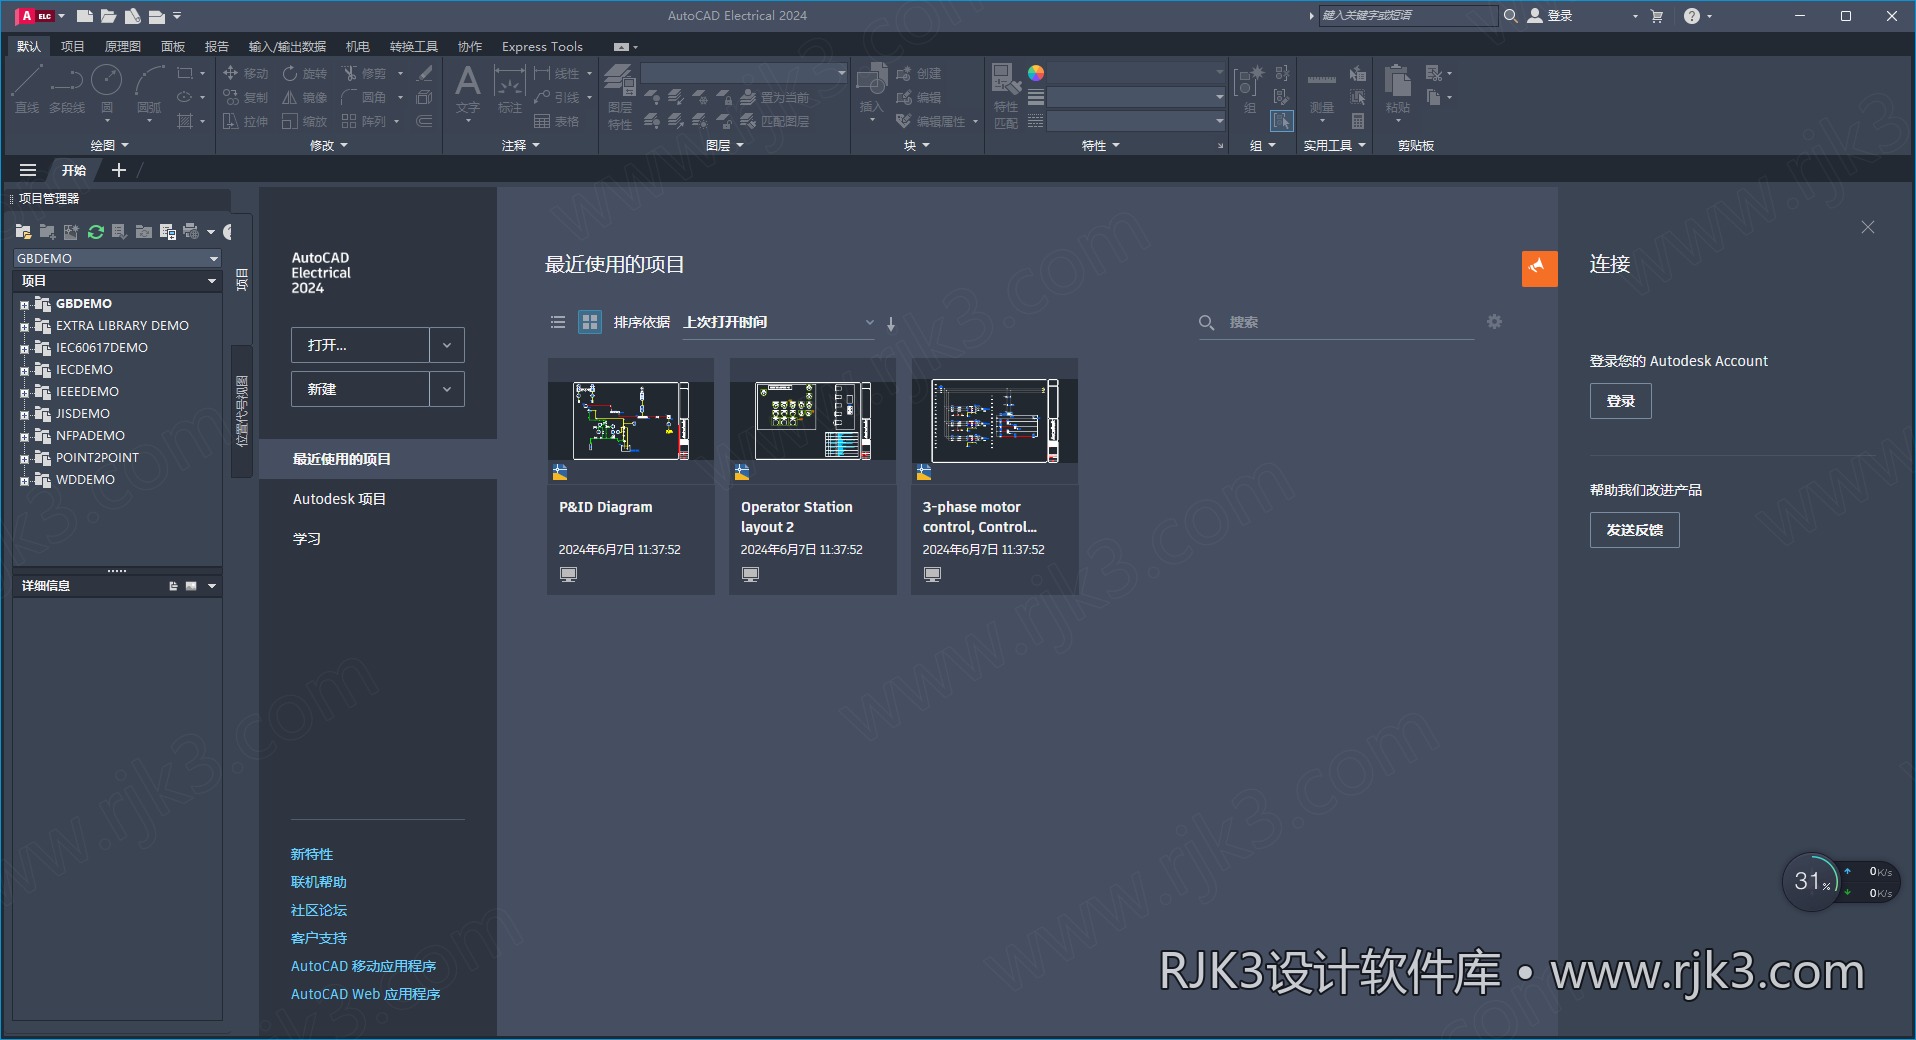
Task: Open the 输入/输出数据 ribbon tab
Action: 287,46
